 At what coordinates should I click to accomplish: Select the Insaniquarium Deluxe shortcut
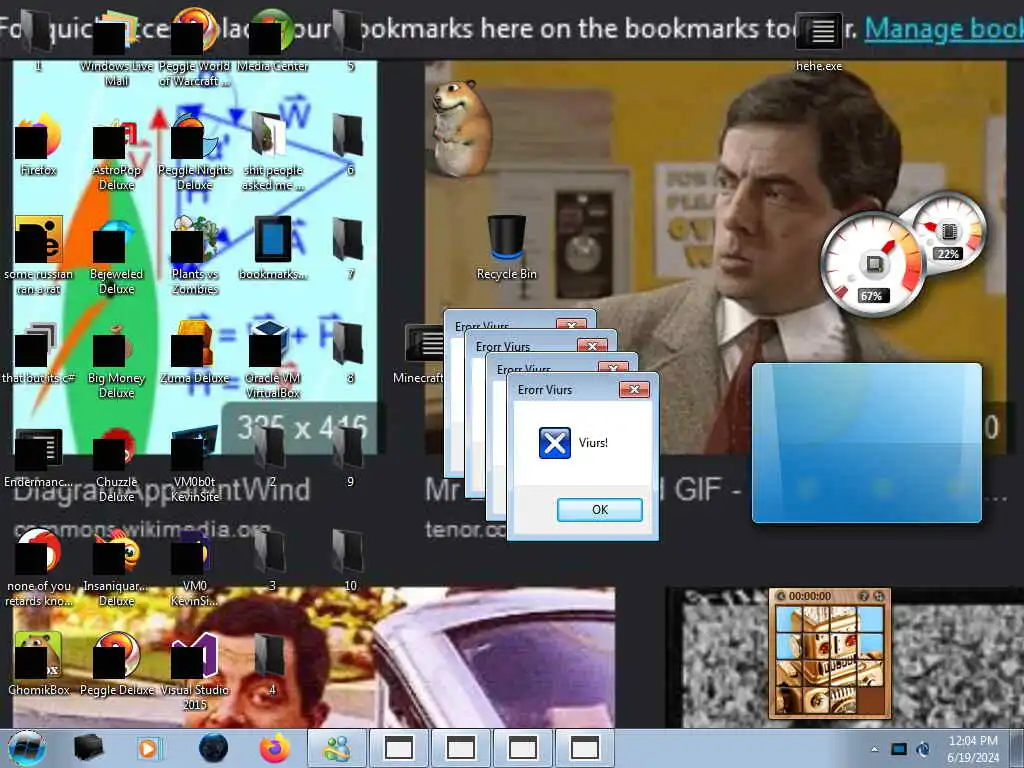pyautogui.click(x=116, y=569)
